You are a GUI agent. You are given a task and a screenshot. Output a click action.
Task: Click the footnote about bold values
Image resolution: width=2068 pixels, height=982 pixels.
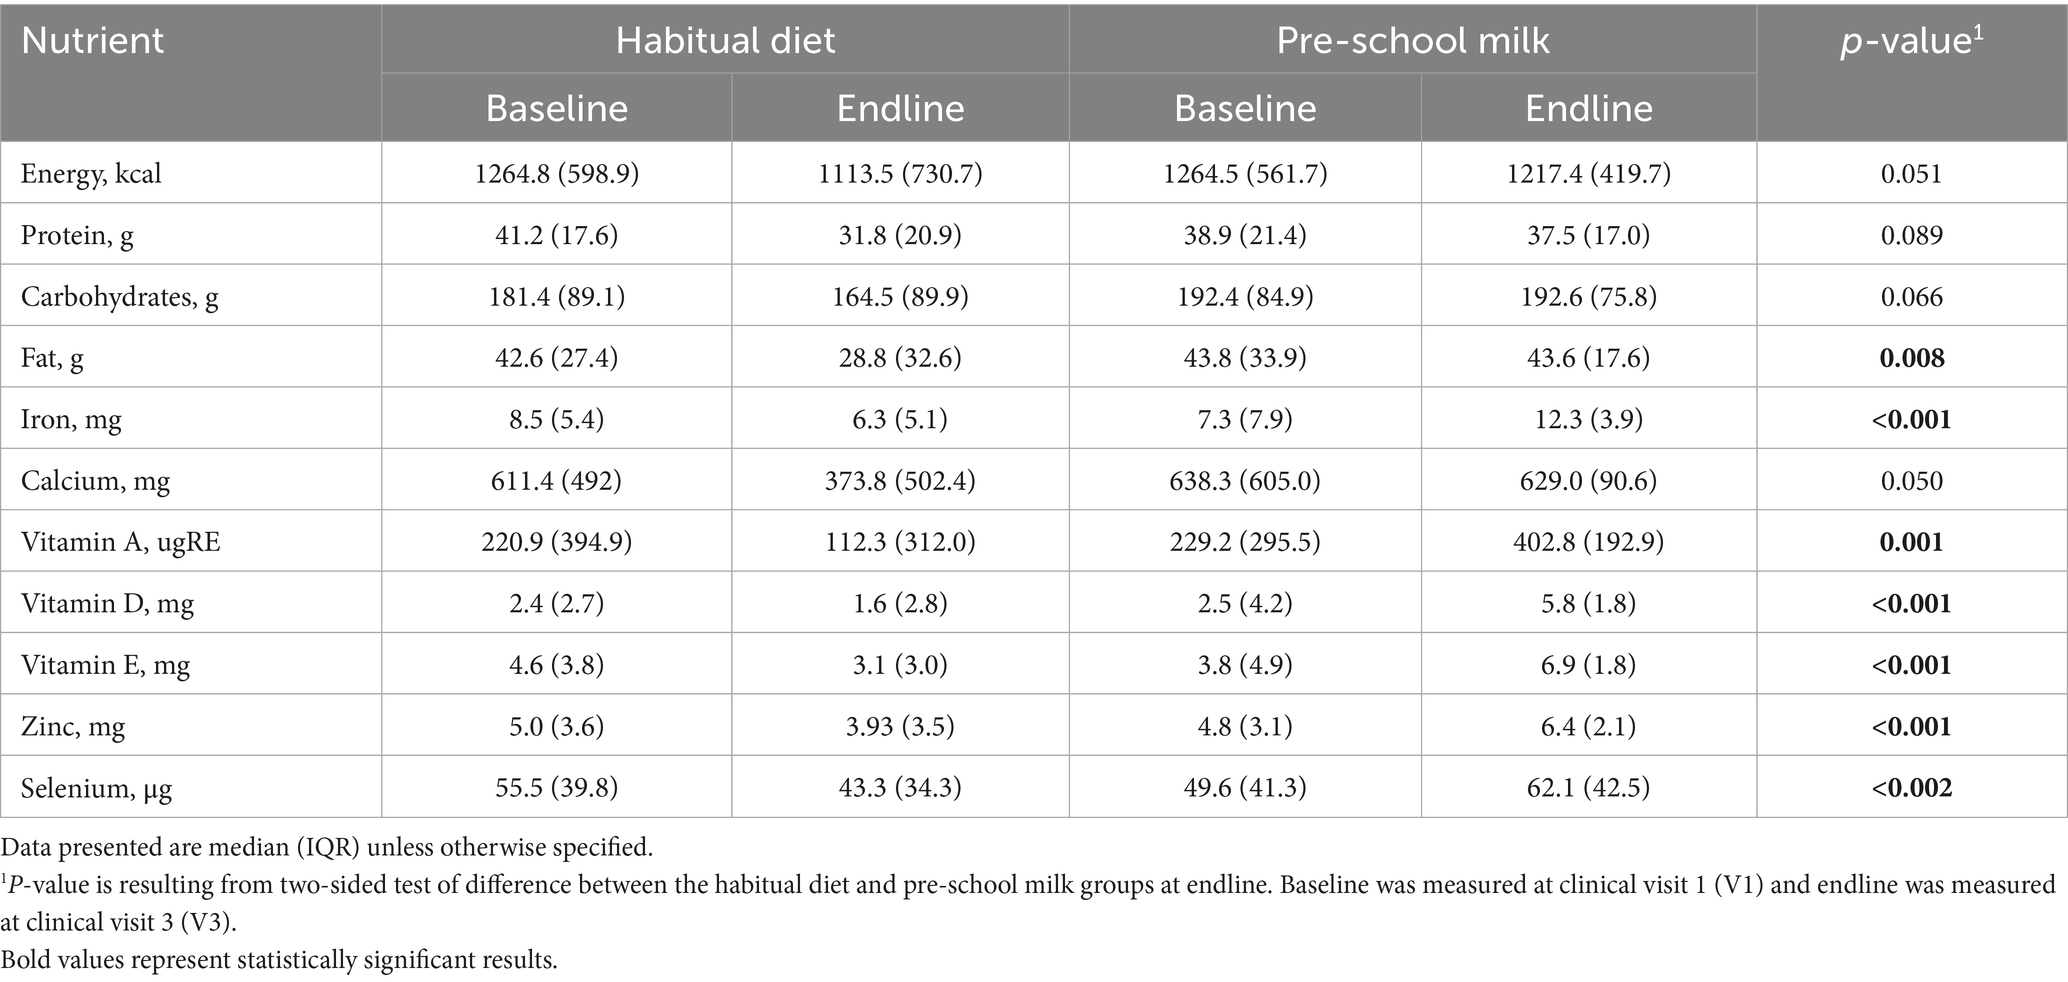[x=279, y=960]
